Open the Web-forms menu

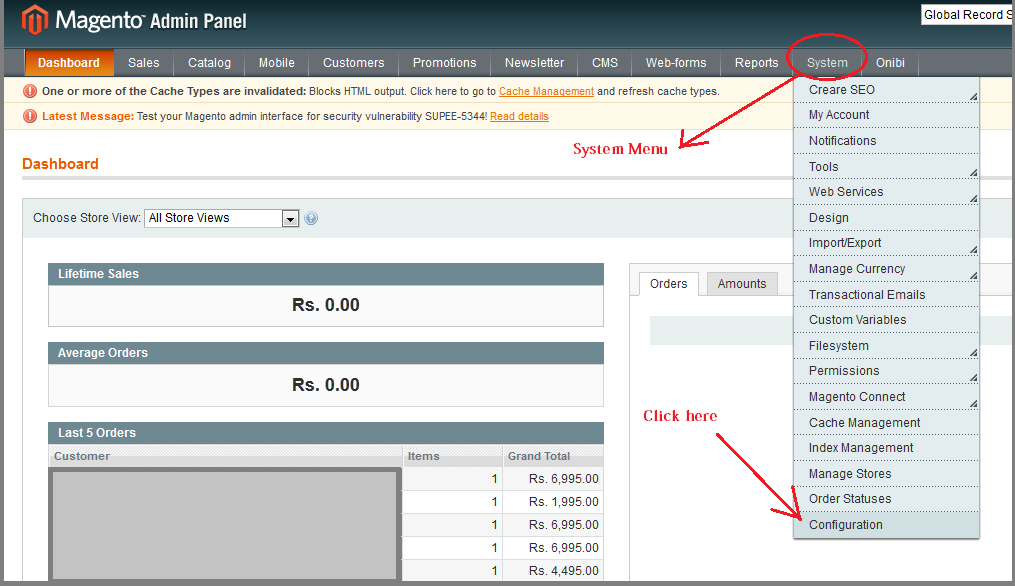click(x=676, y=63)
